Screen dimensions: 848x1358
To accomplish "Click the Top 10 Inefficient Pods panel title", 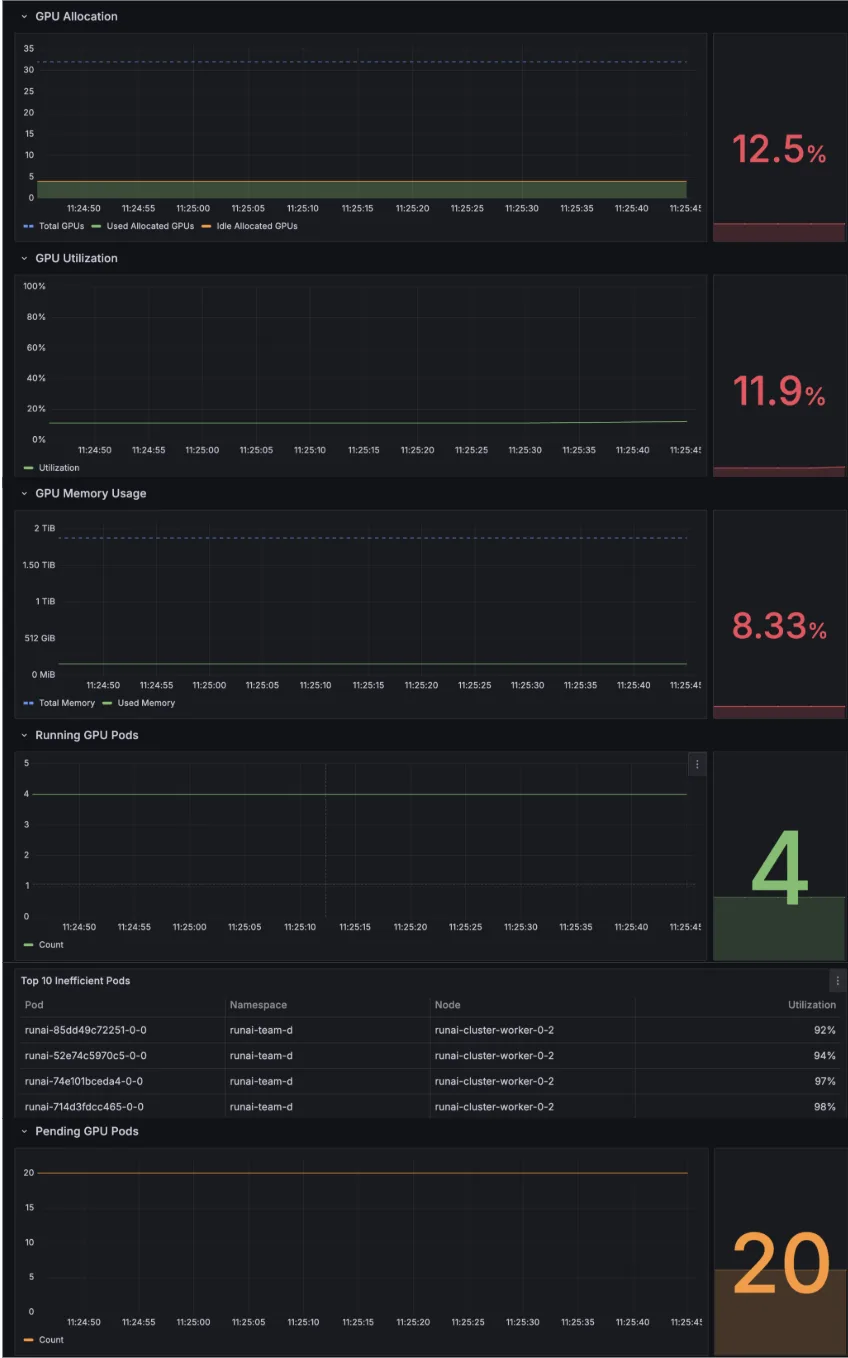I will pyautogui.click(x=75, y=980).
